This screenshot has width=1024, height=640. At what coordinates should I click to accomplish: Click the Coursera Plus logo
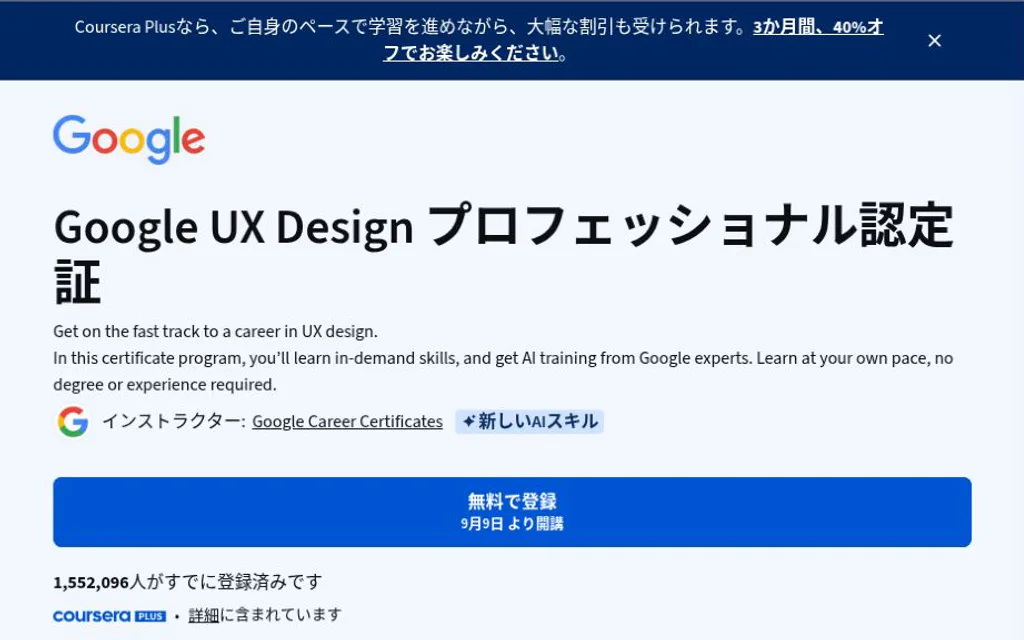click(109, 616)
